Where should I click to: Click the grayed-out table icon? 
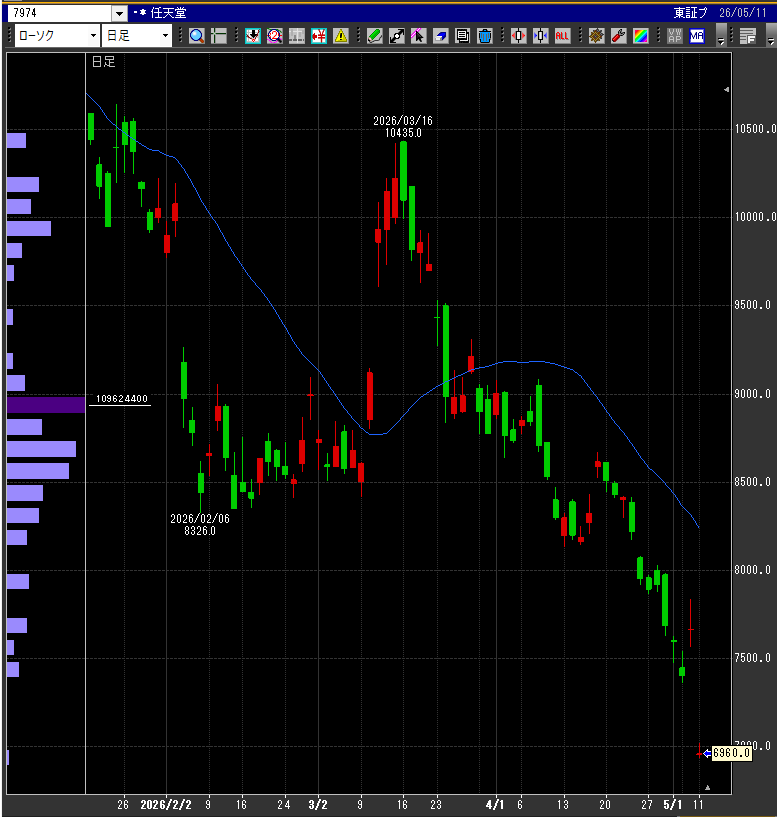pyautogui.click(x=297, y=36)
